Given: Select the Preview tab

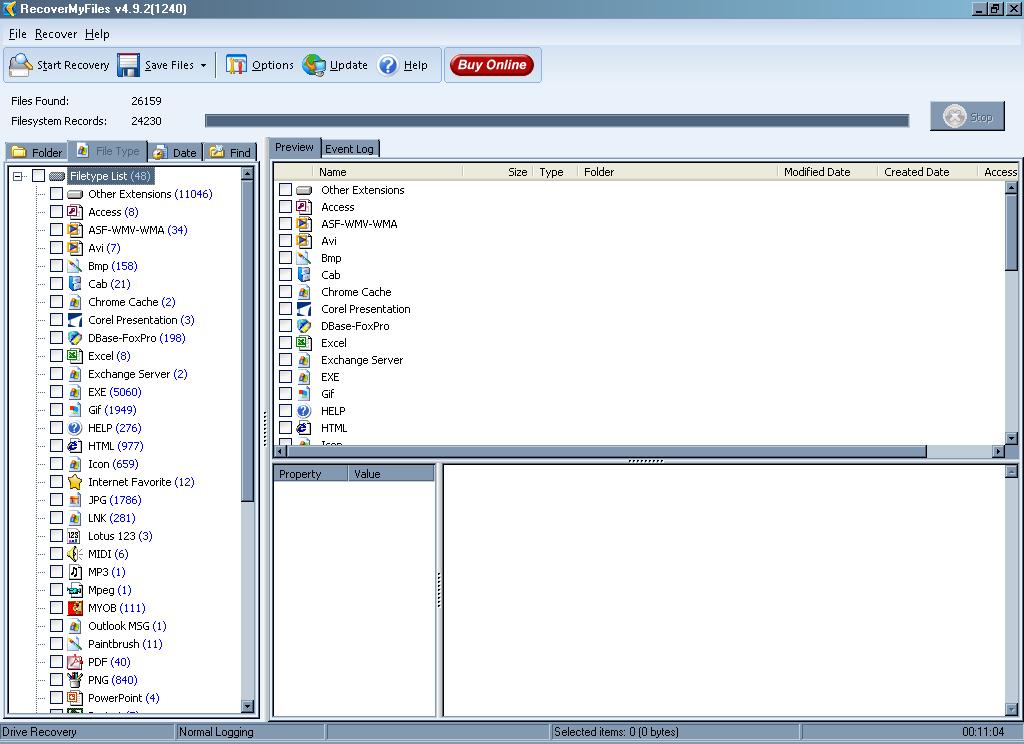Looking at the screenshot, I should [294, 148].
